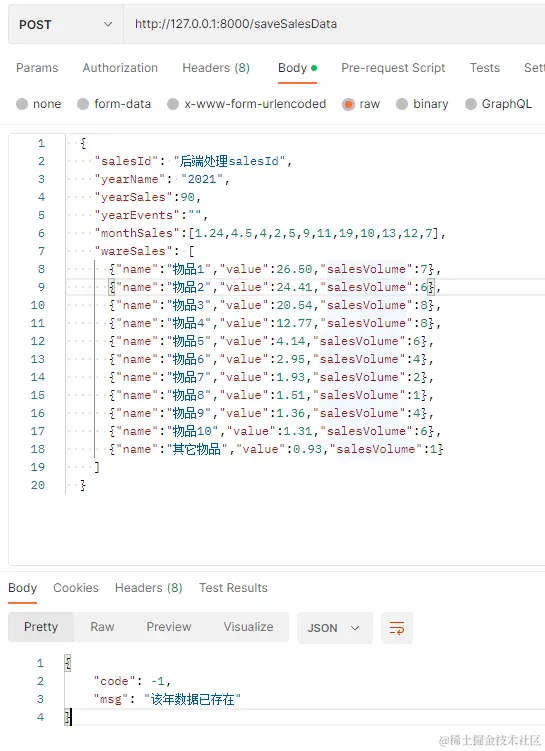Click the response message 该年数据已存在
The image size is (545, 751).
click(193, 699)
